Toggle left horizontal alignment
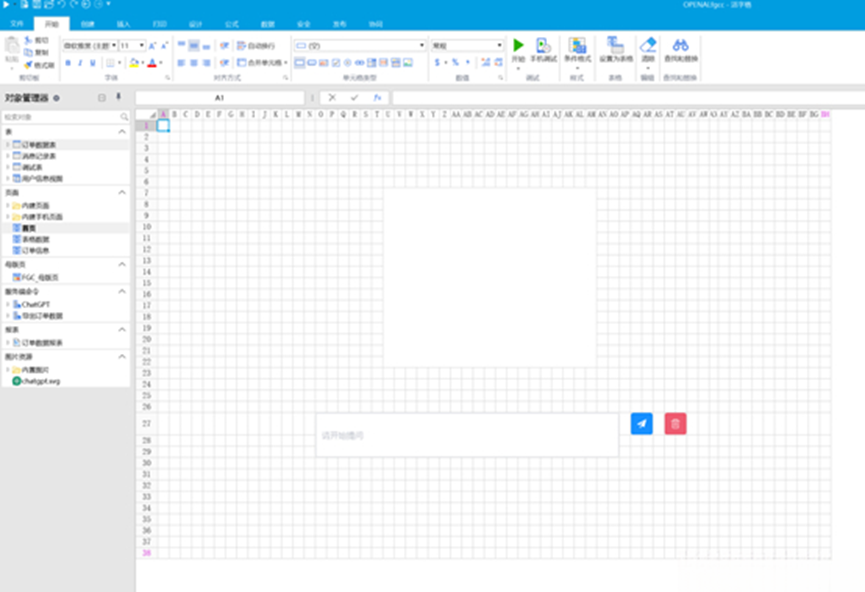Screen dimensions: 865x592 click(x=181, y=63)
